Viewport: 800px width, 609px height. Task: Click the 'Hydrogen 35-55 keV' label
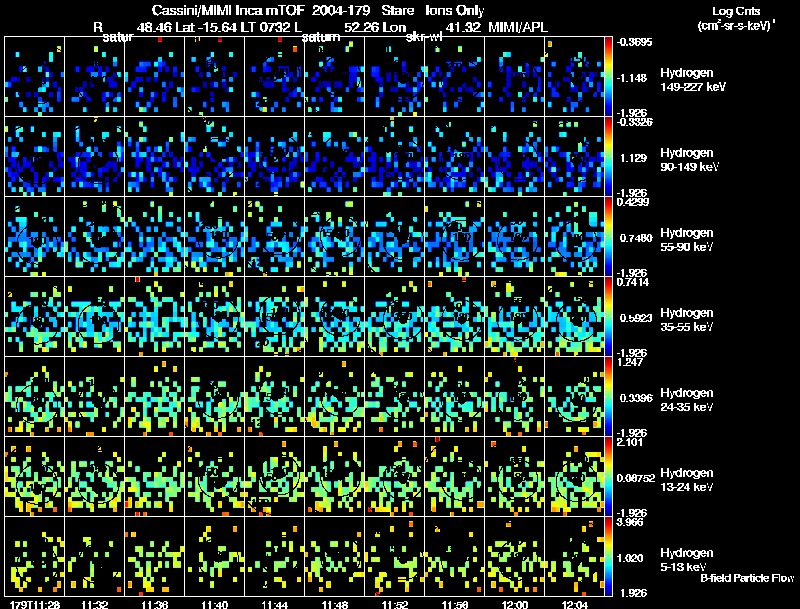(x=687, y=320)
